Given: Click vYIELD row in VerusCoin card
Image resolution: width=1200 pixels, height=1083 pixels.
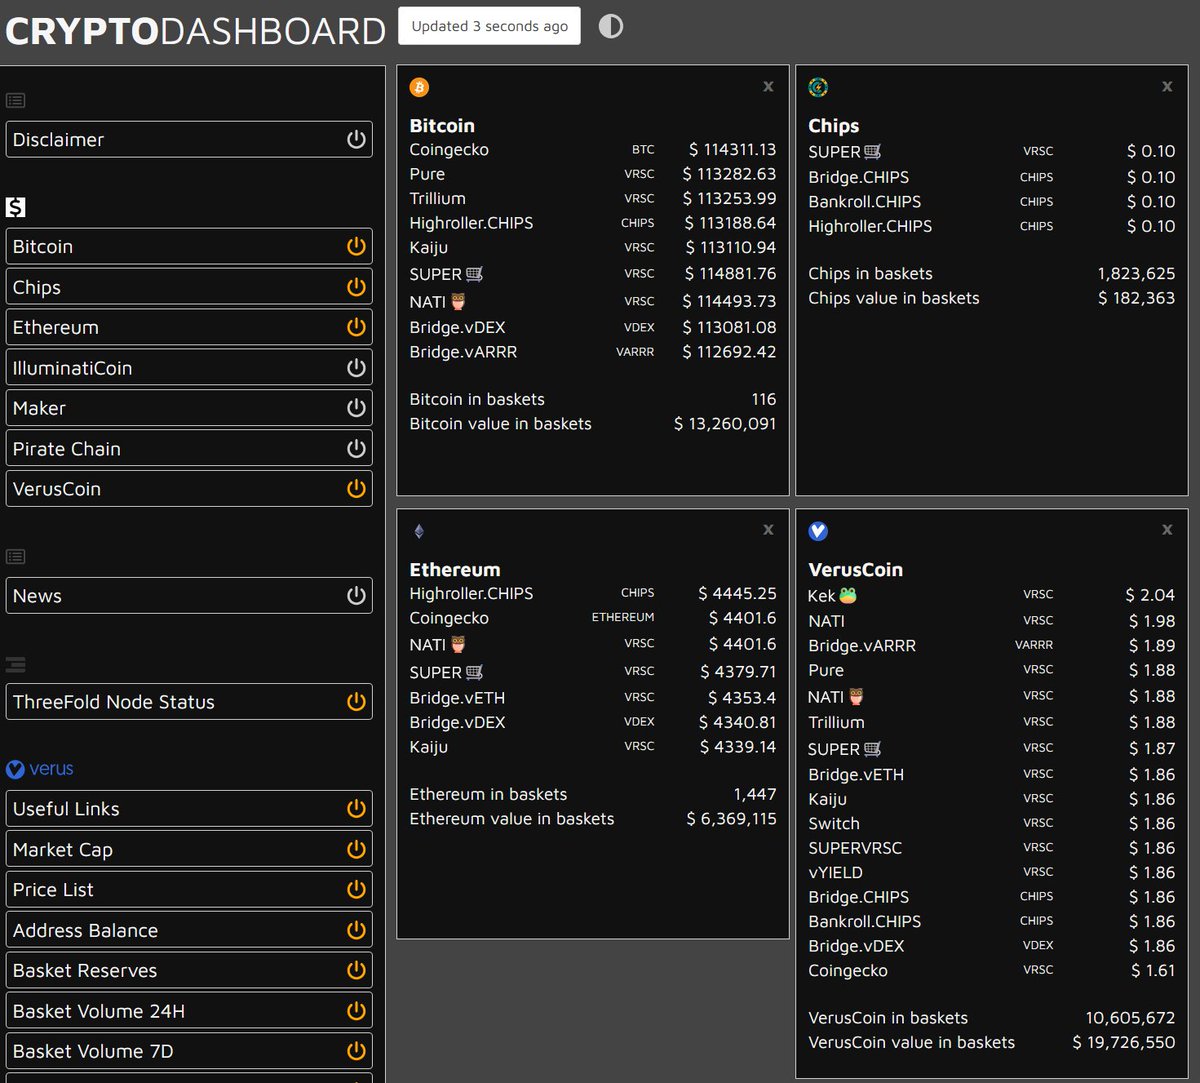Looking at the screenshot, I should point(992,872).
